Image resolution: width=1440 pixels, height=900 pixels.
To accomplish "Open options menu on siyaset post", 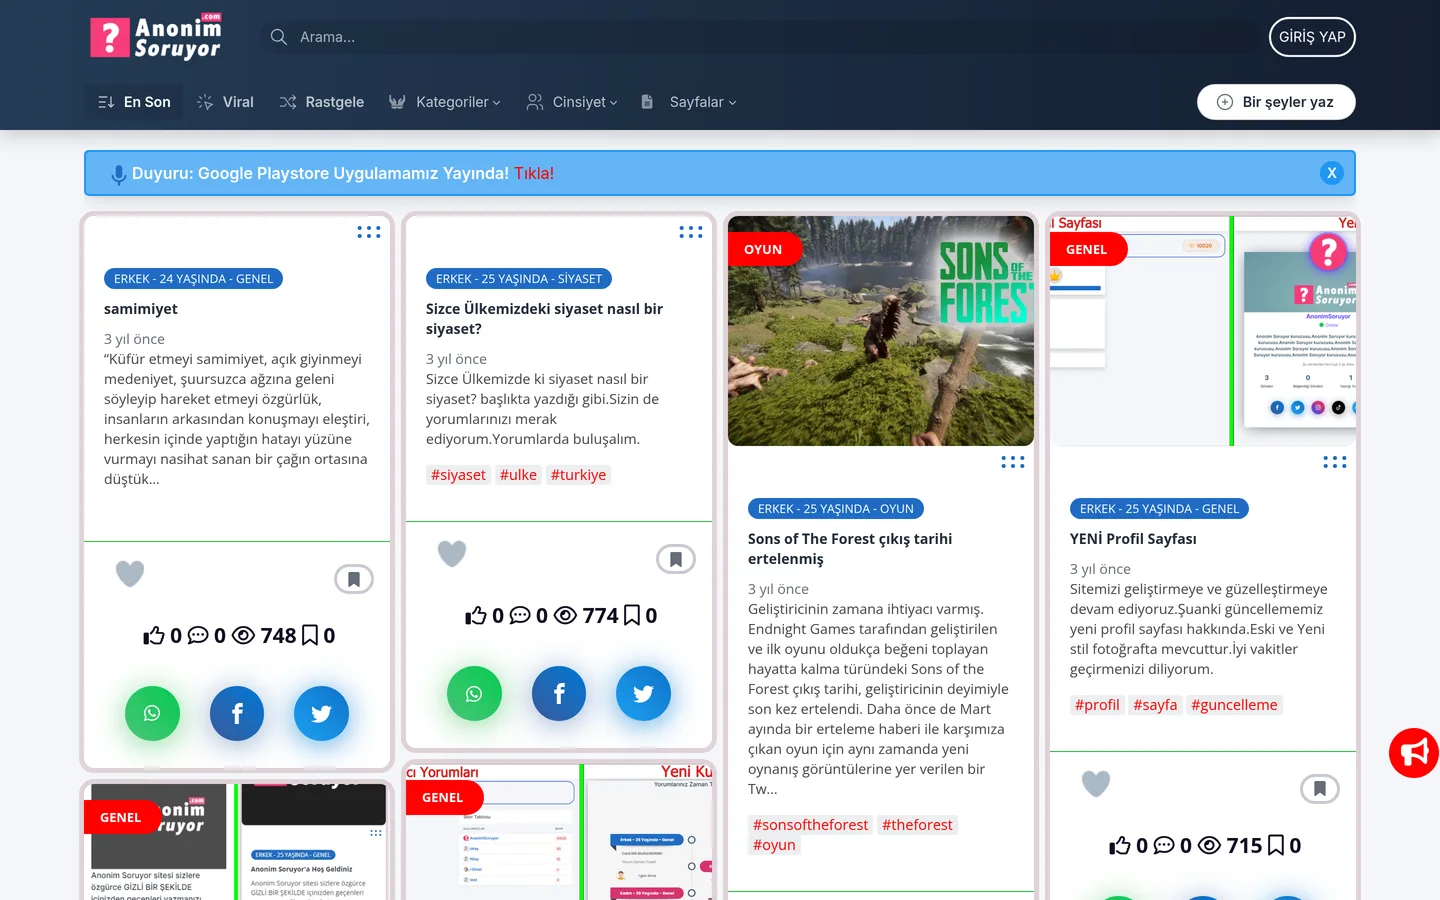I will point(691,232).
